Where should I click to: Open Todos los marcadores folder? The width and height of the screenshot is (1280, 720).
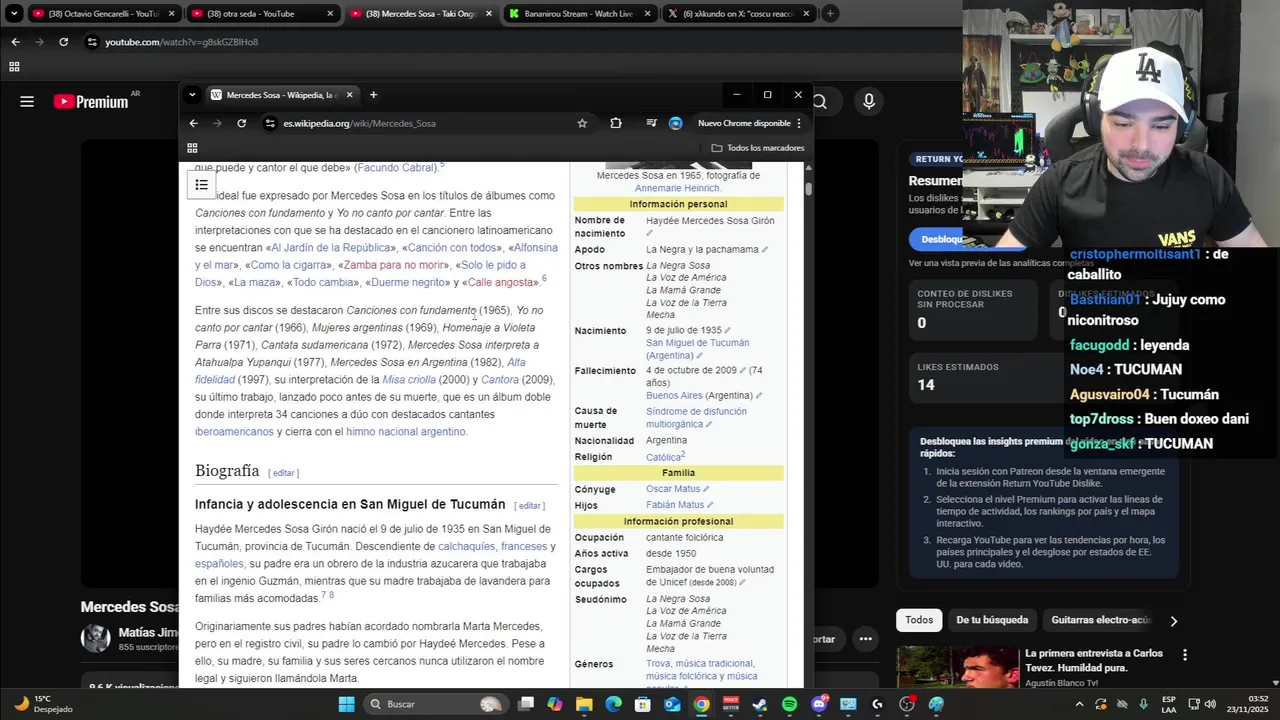[757, 148]
